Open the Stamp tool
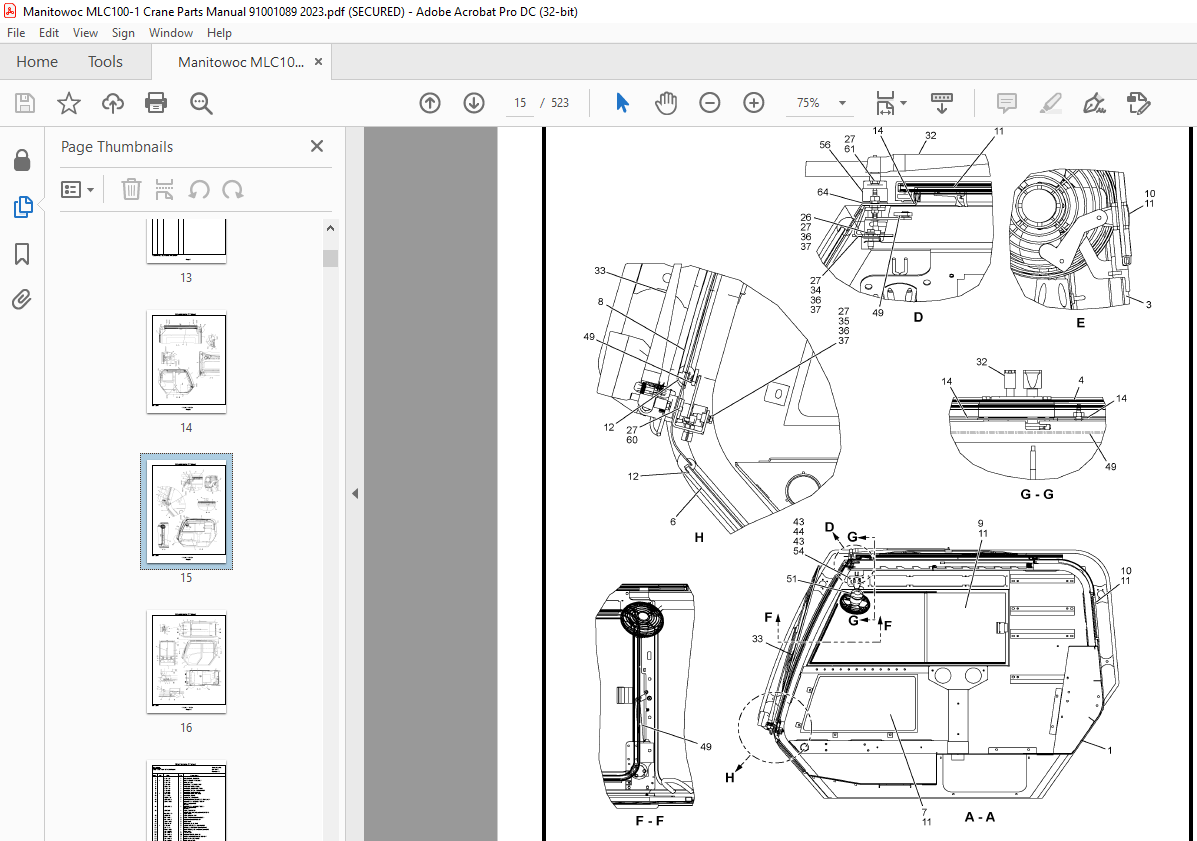 (x=1138, y=103)
